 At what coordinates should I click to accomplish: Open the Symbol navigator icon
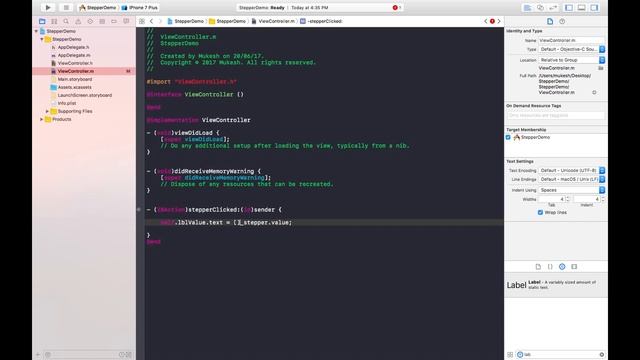[x=54, y=21]
